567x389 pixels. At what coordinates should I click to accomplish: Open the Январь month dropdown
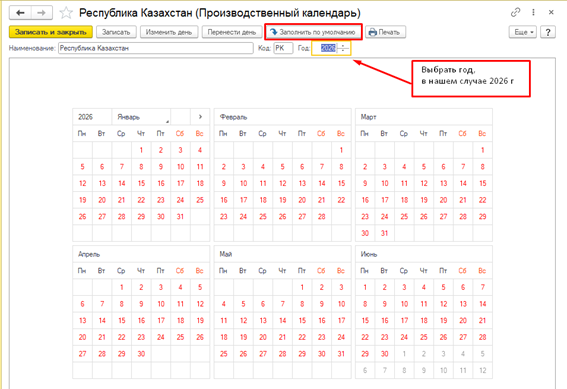pos(141,117)
